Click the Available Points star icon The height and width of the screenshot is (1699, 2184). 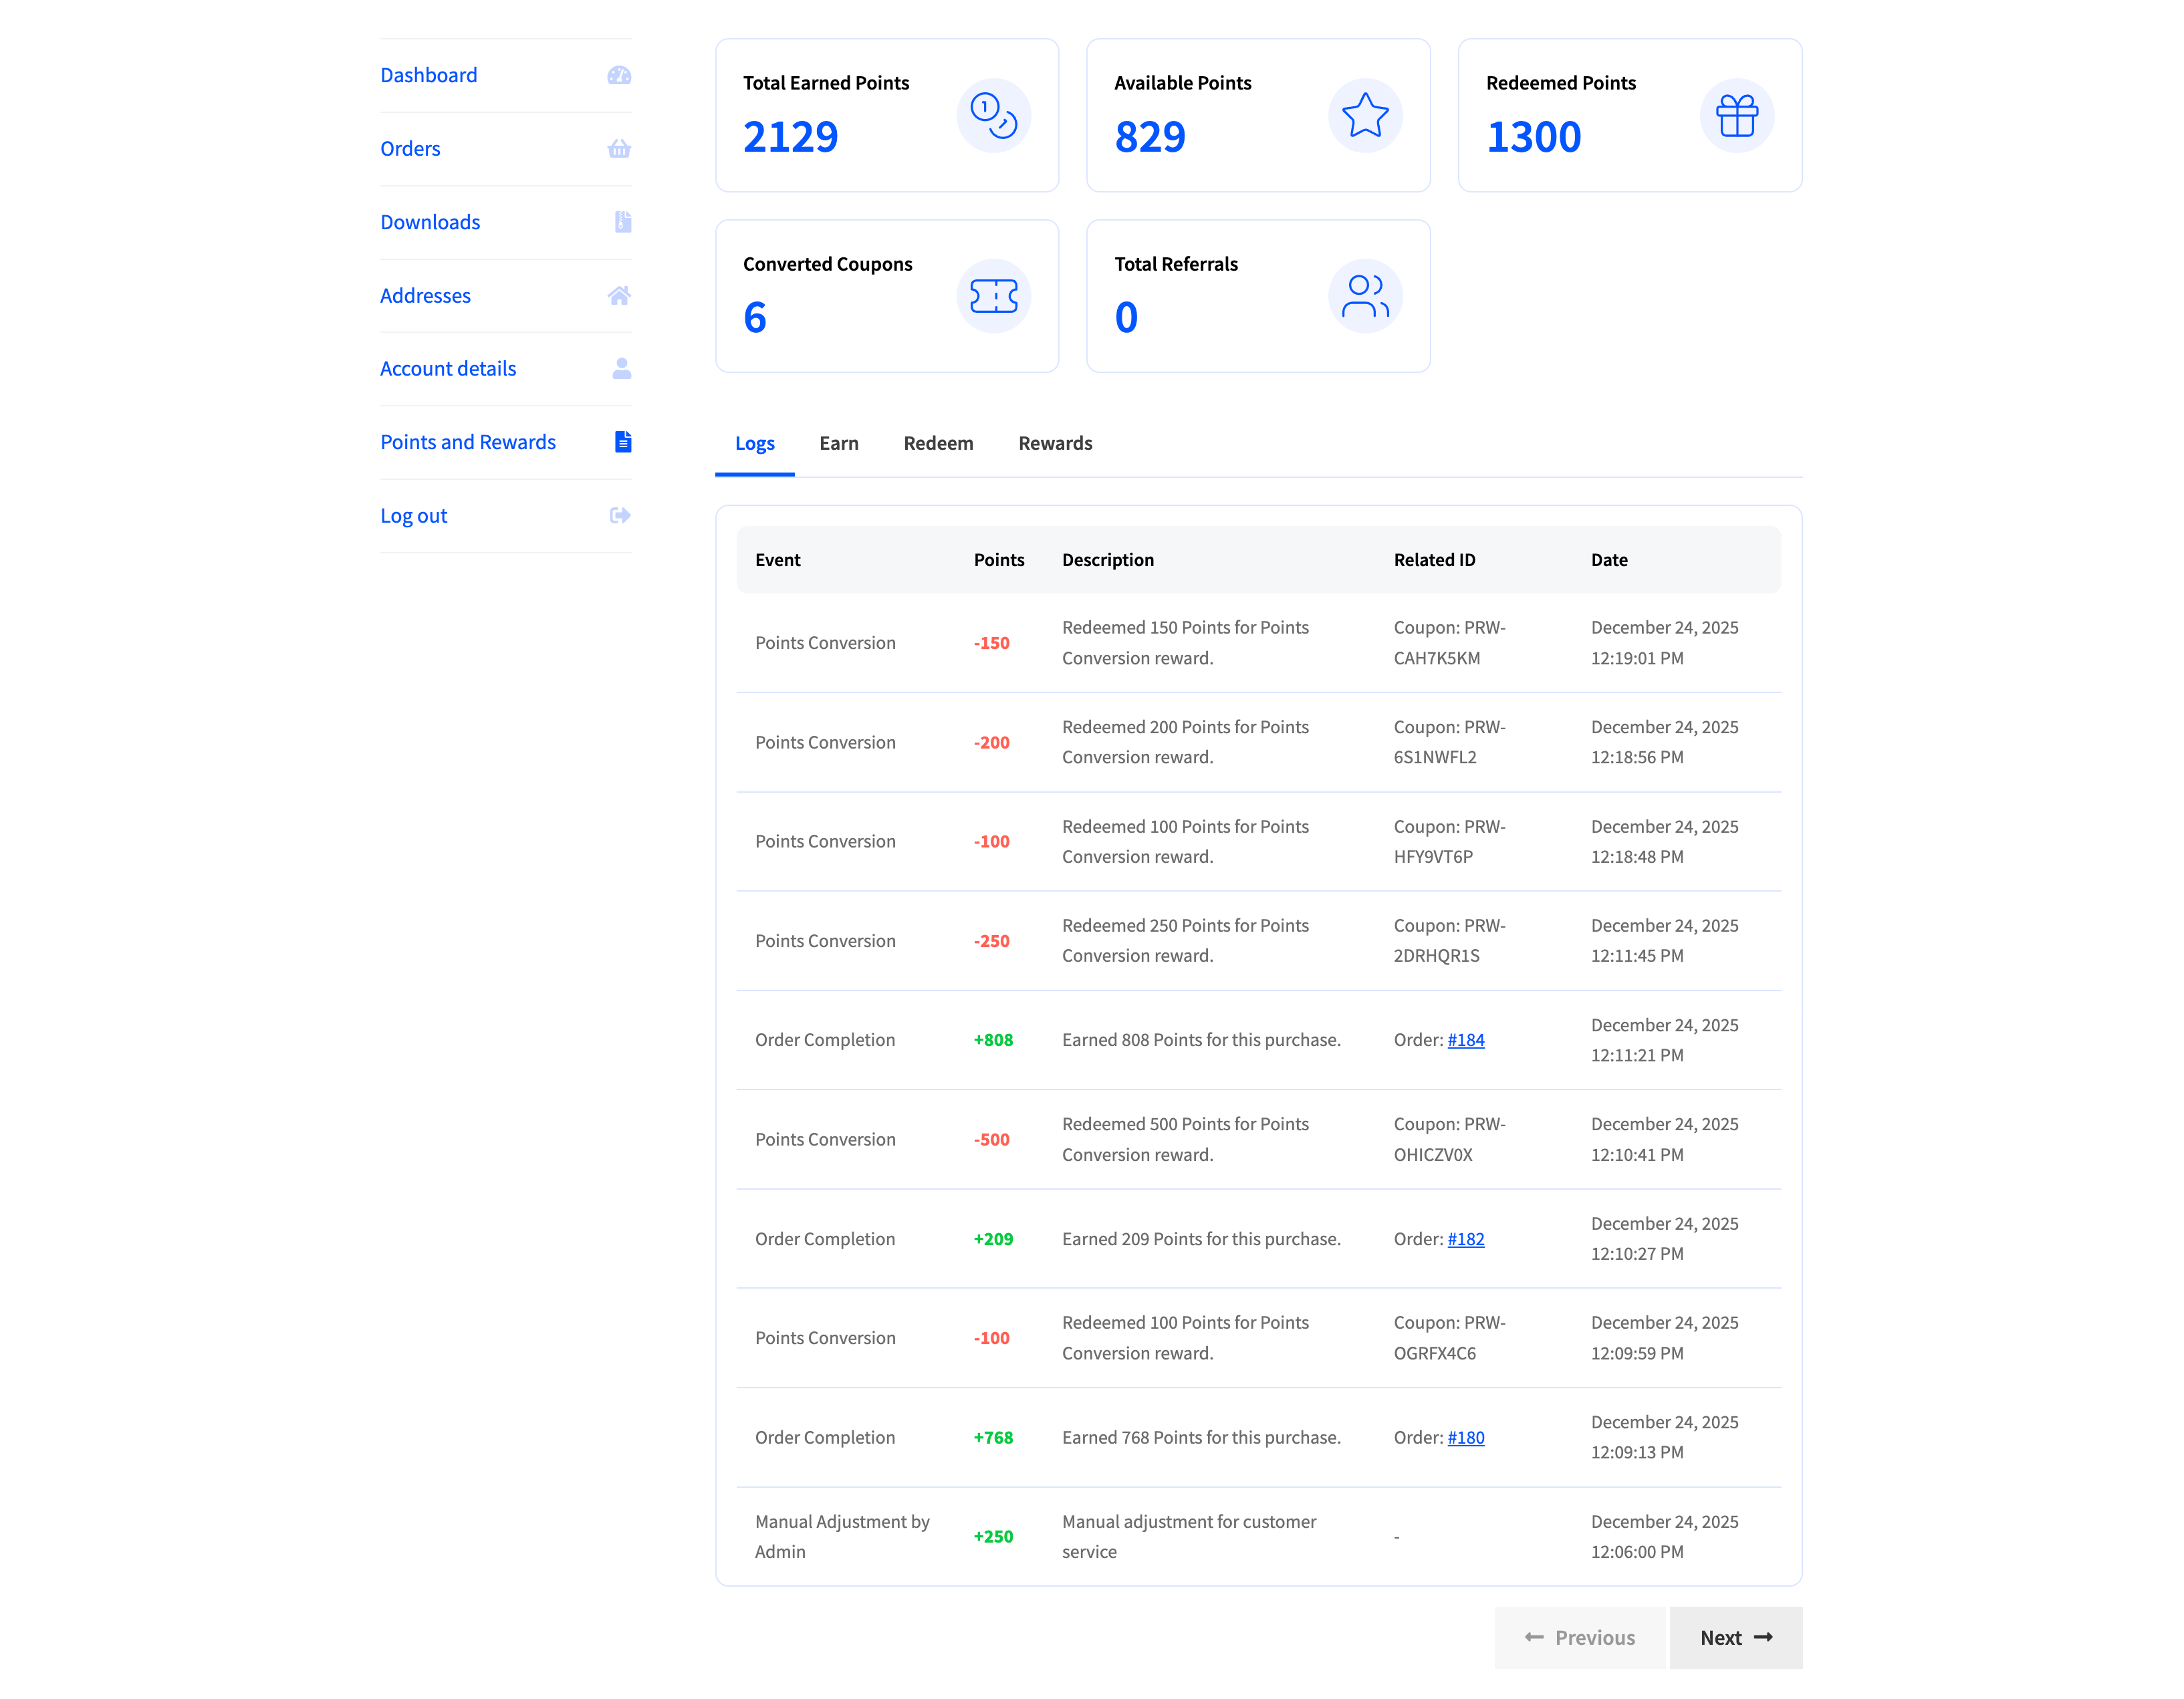point(1364,116)
